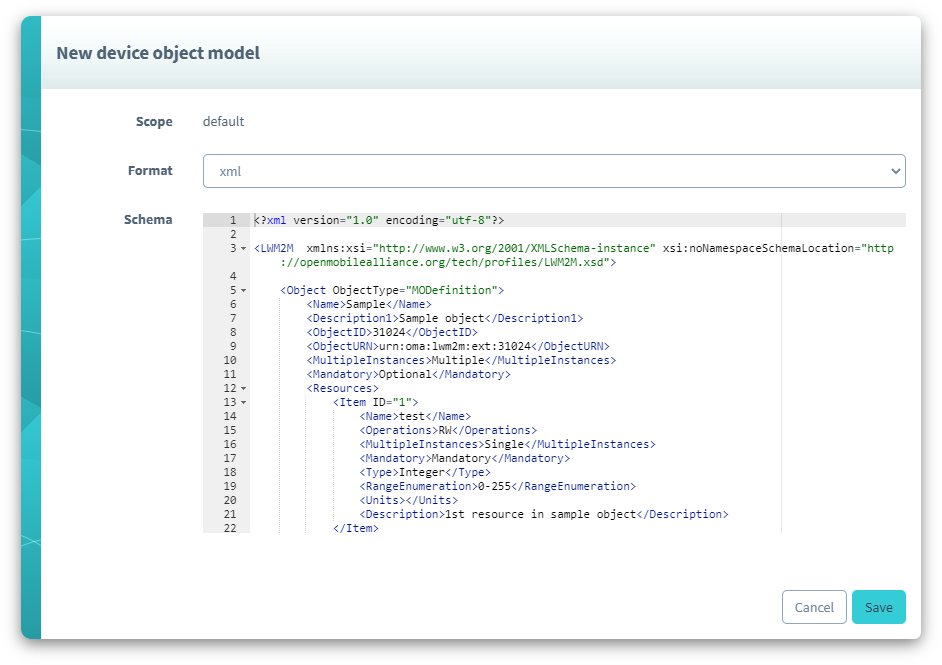
Task: Click line number 10 in the gutter
Action: pyautogui.click(x=229, y=359)
